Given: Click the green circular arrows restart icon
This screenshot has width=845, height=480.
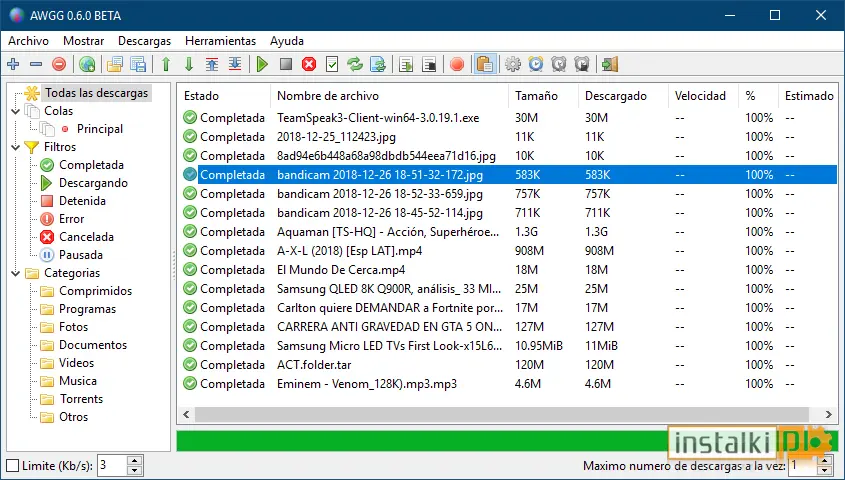Looking at the screenshot, I should click(355, 65).
